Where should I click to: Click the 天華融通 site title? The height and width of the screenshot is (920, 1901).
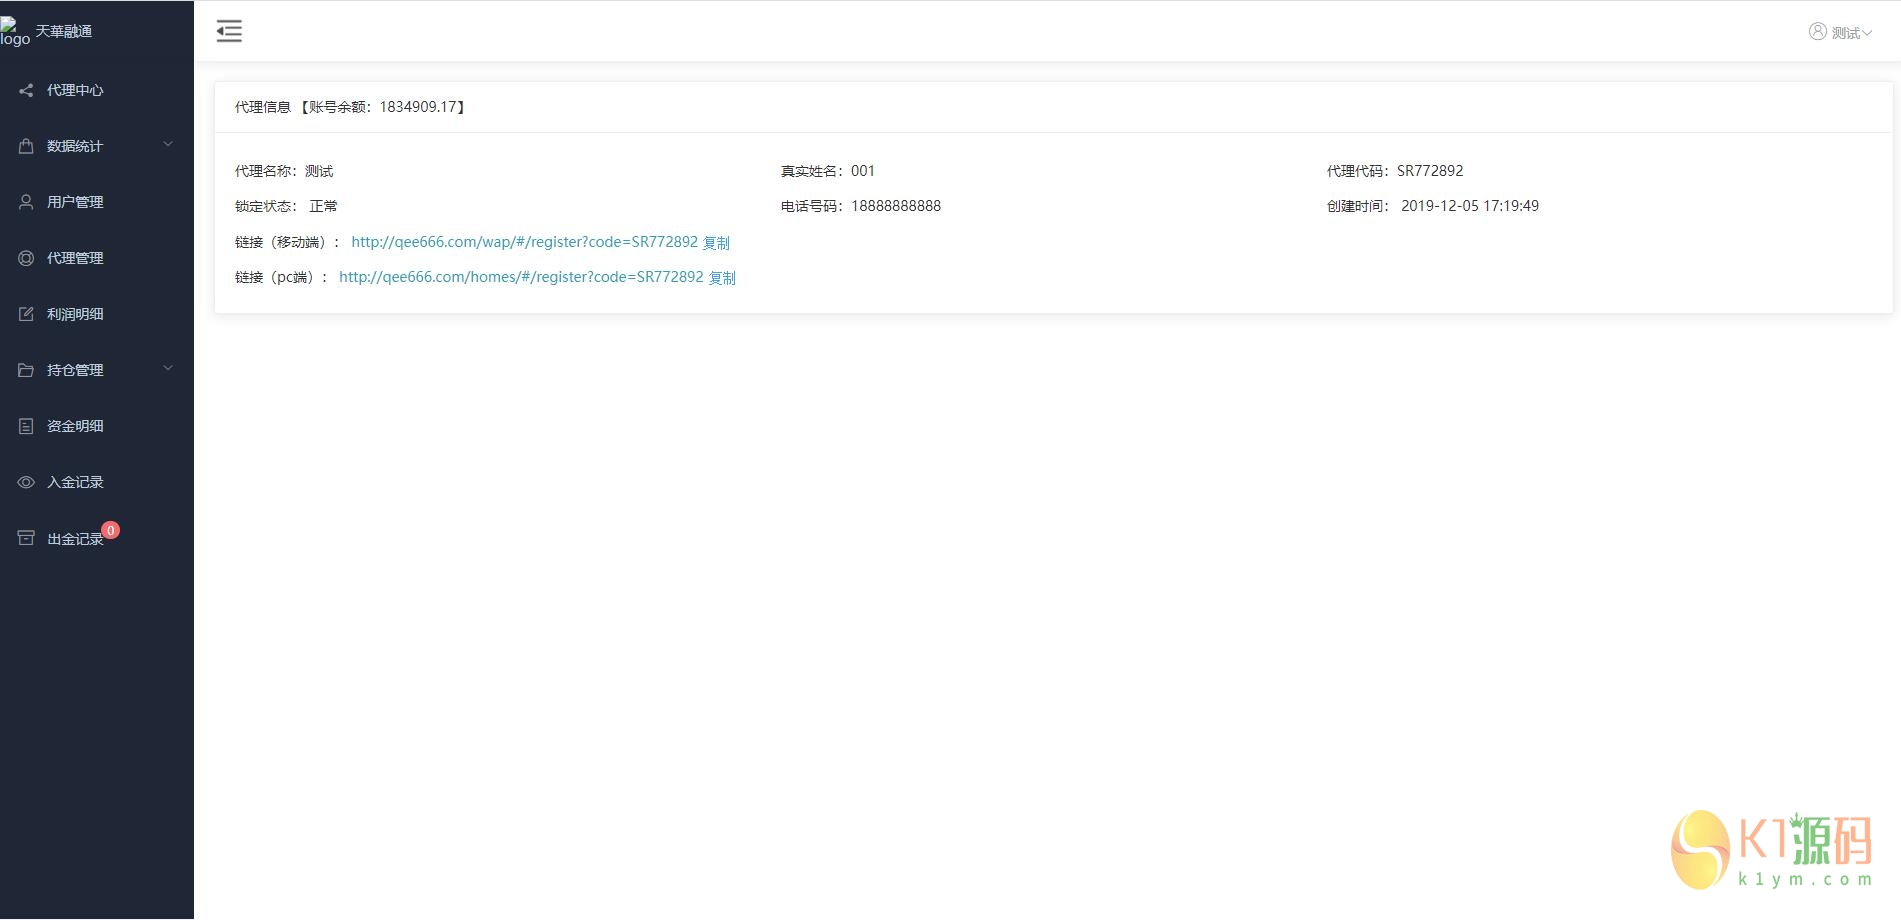64,31
